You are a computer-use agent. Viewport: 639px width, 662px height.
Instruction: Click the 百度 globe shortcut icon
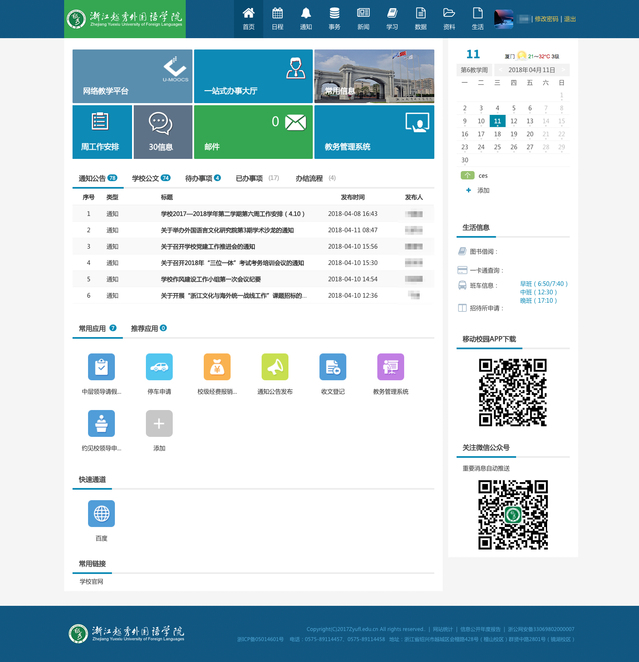pos(101,514)
